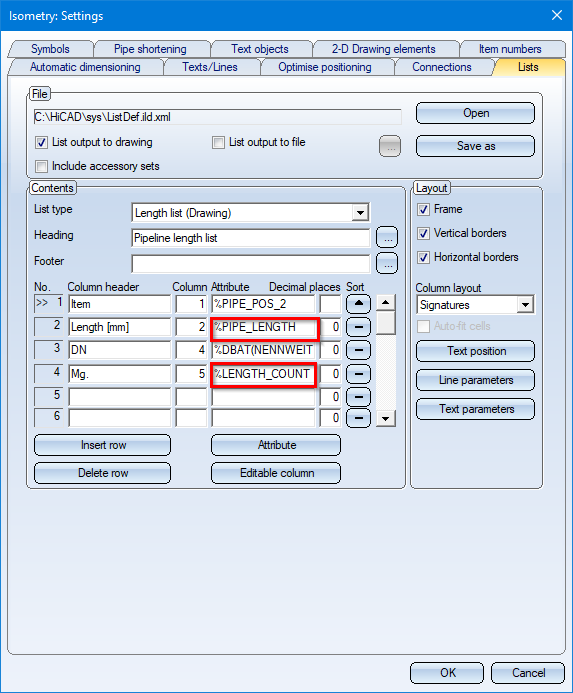The image size is (573, 693).
Task: Click sort button in Mg. row
Action: coord(358,374)
